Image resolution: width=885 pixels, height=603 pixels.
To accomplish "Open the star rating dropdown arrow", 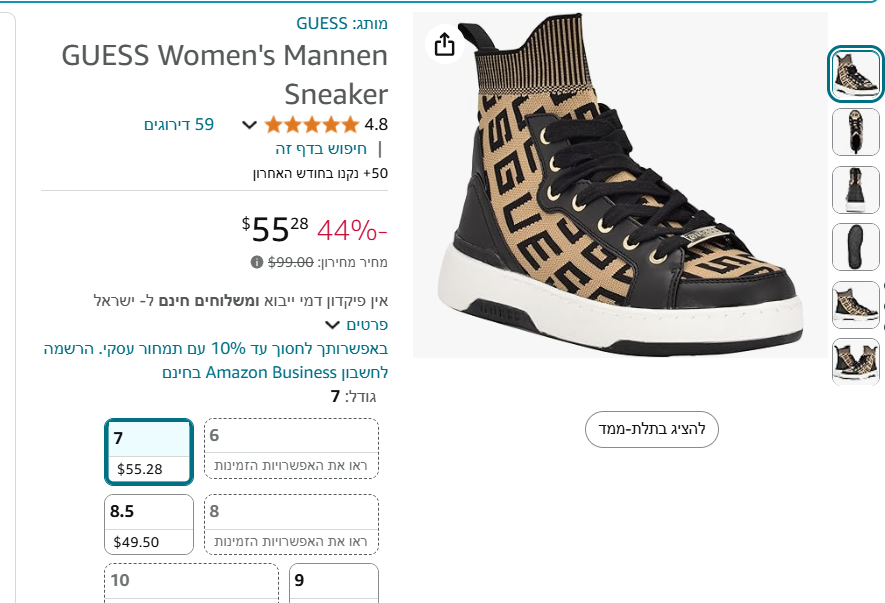I will click(250, 125).
